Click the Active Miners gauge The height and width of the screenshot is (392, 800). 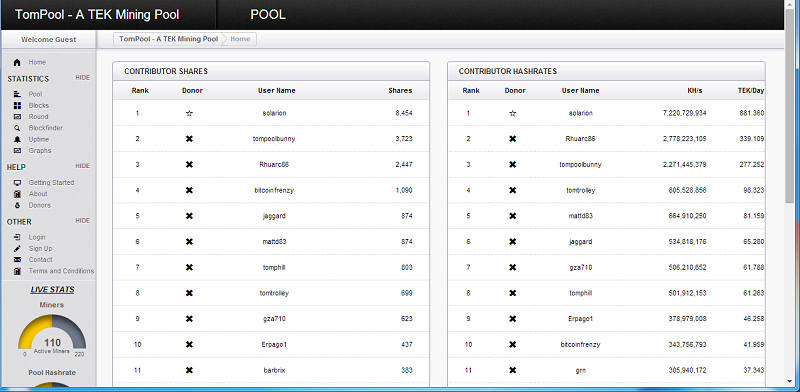click(52, 335)
